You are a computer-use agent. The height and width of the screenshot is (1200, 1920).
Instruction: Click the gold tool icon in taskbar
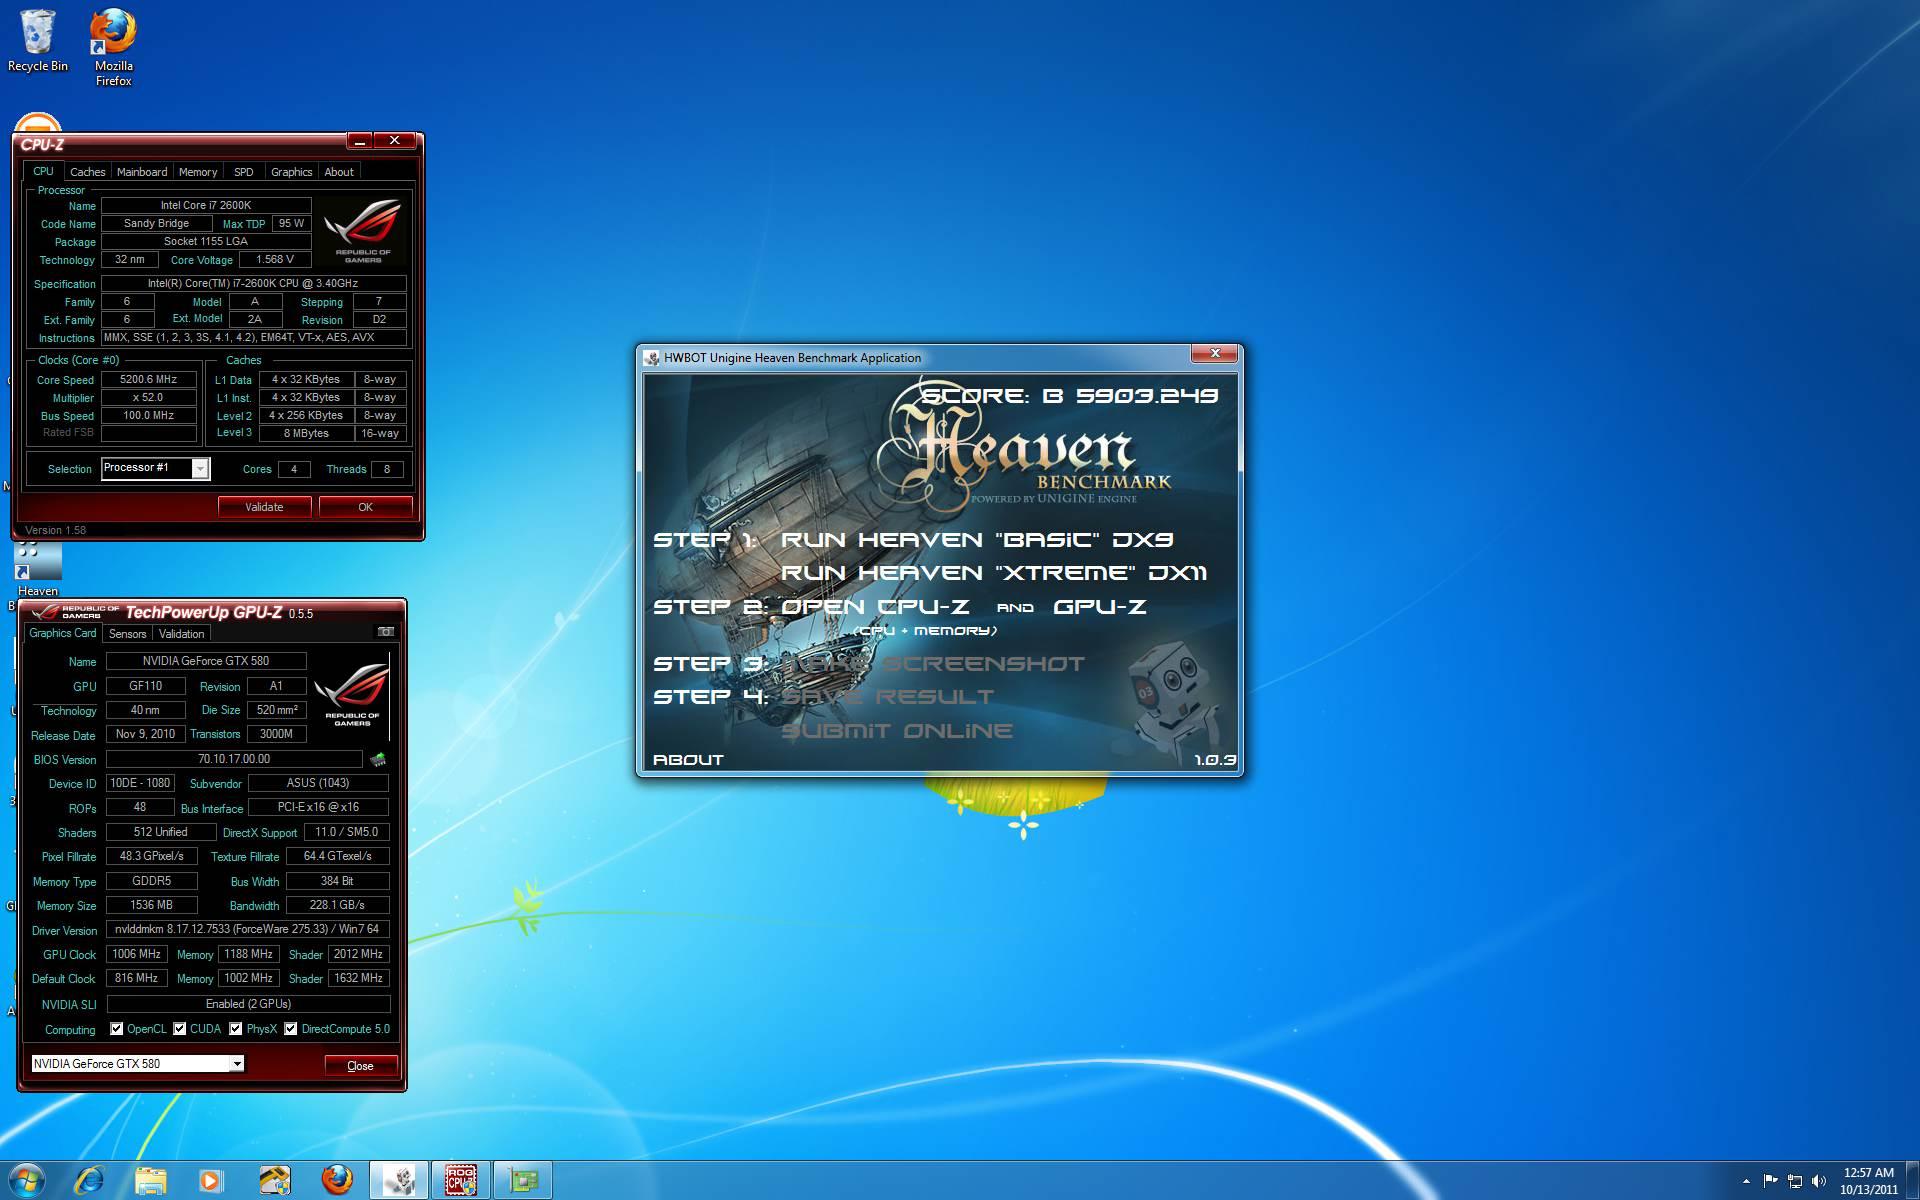[x=274, y=1180]
